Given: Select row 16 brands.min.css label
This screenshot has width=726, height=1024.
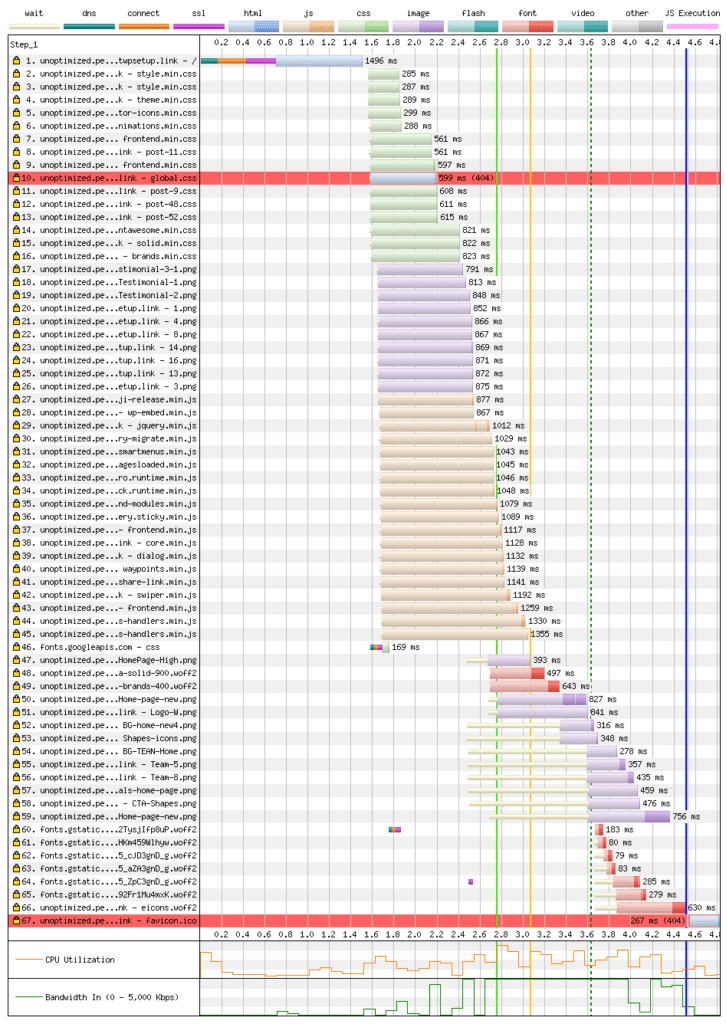Looking at the screenshot, I should (x=109, y=256).
